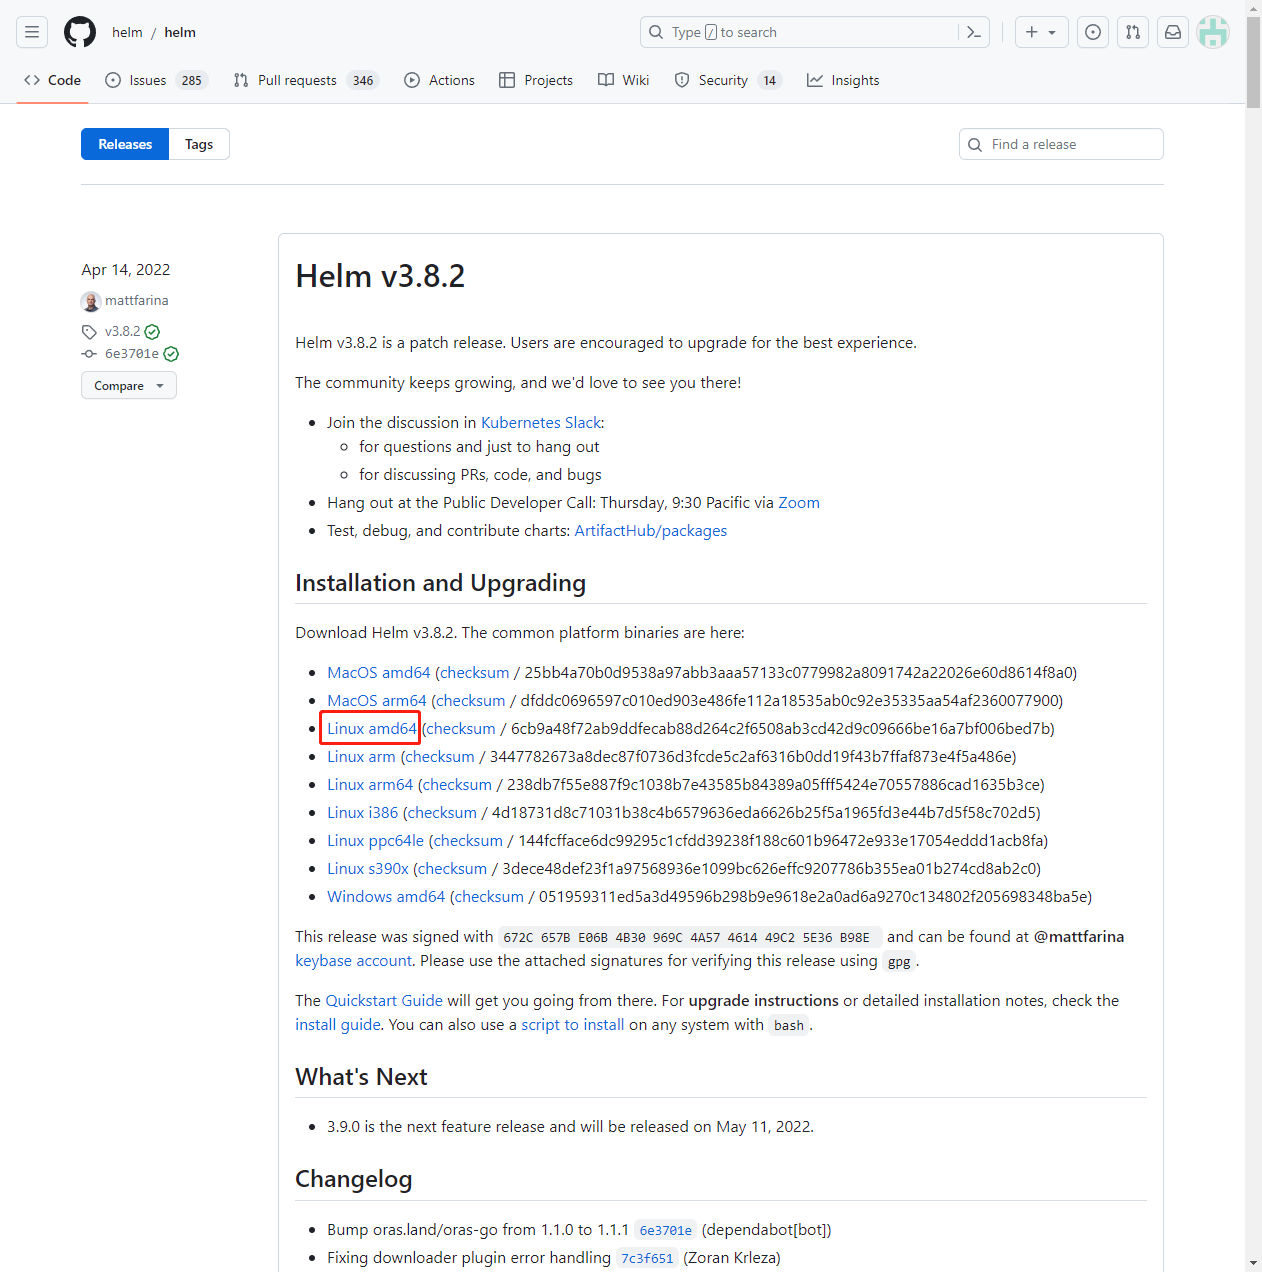Click the top search bar

click(800, 32)
